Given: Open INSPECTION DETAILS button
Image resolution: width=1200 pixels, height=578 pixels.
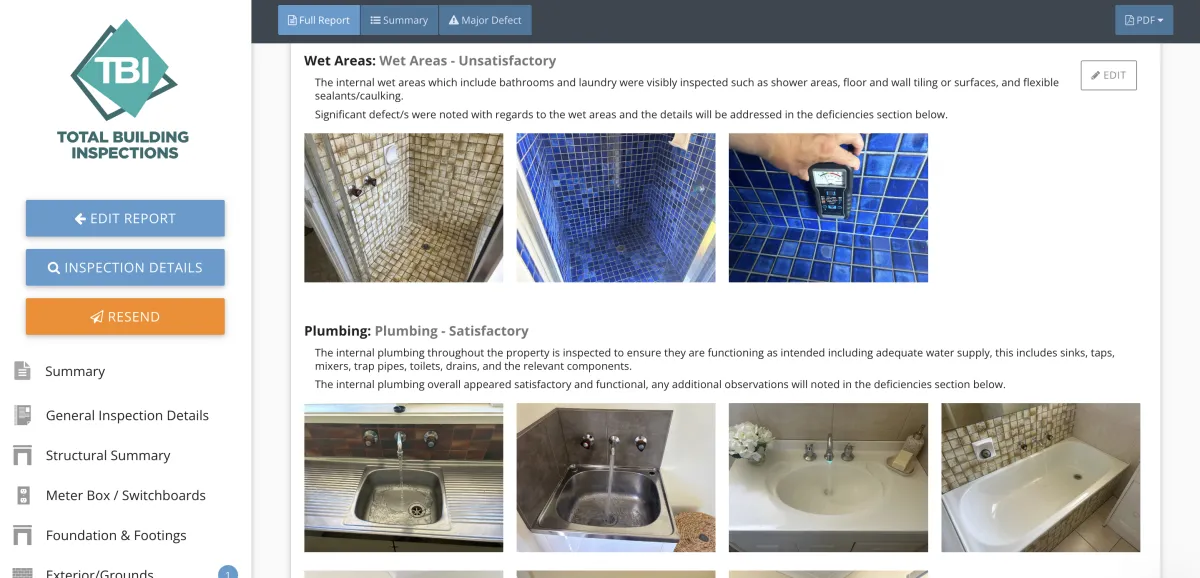Looking at the screenshot, I should pos(125,267).
